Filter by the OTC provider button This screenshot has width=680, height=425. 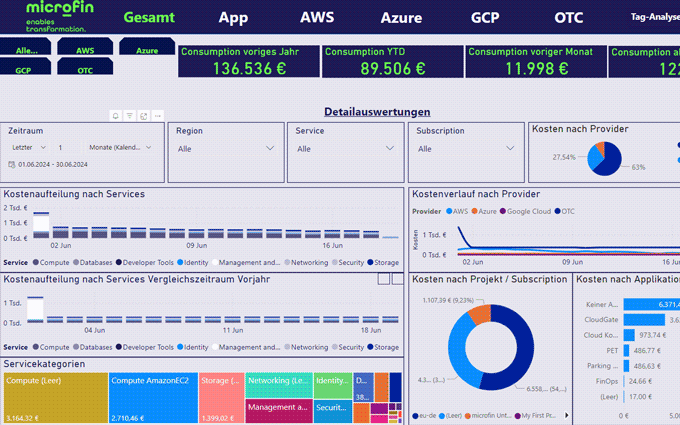click(85, 67)
